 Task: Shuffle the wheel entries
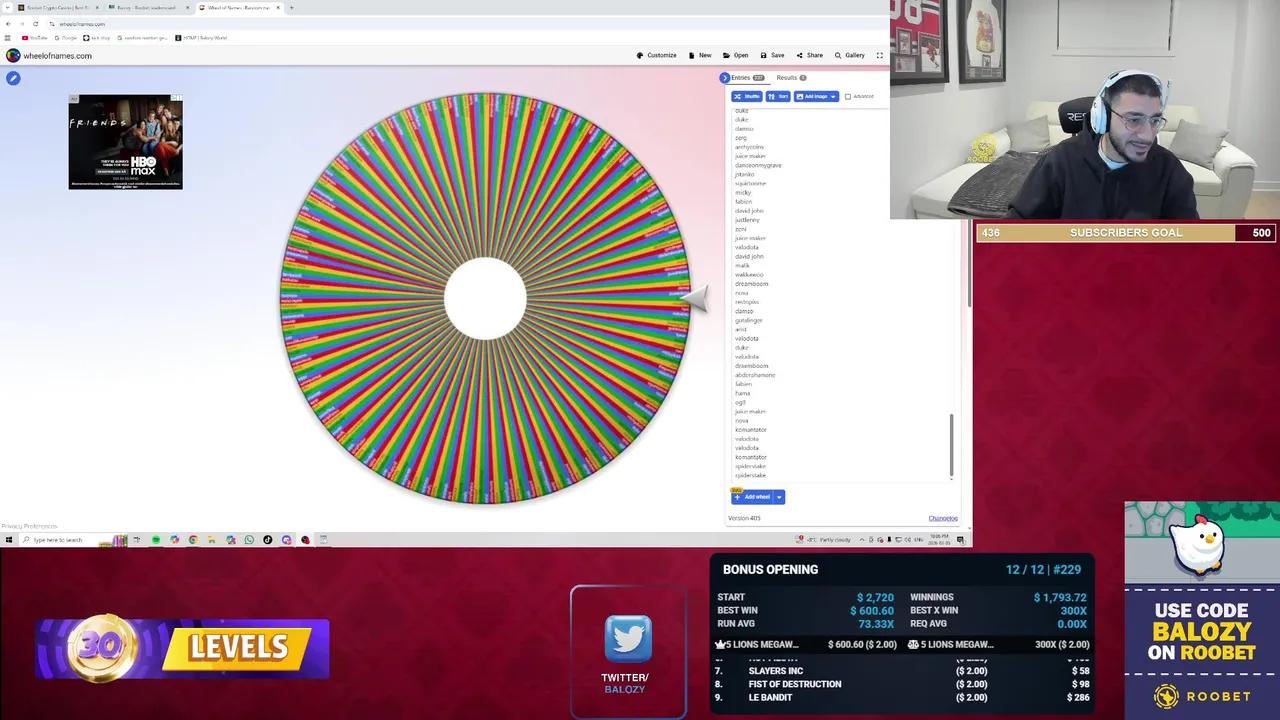coord(747,96)
